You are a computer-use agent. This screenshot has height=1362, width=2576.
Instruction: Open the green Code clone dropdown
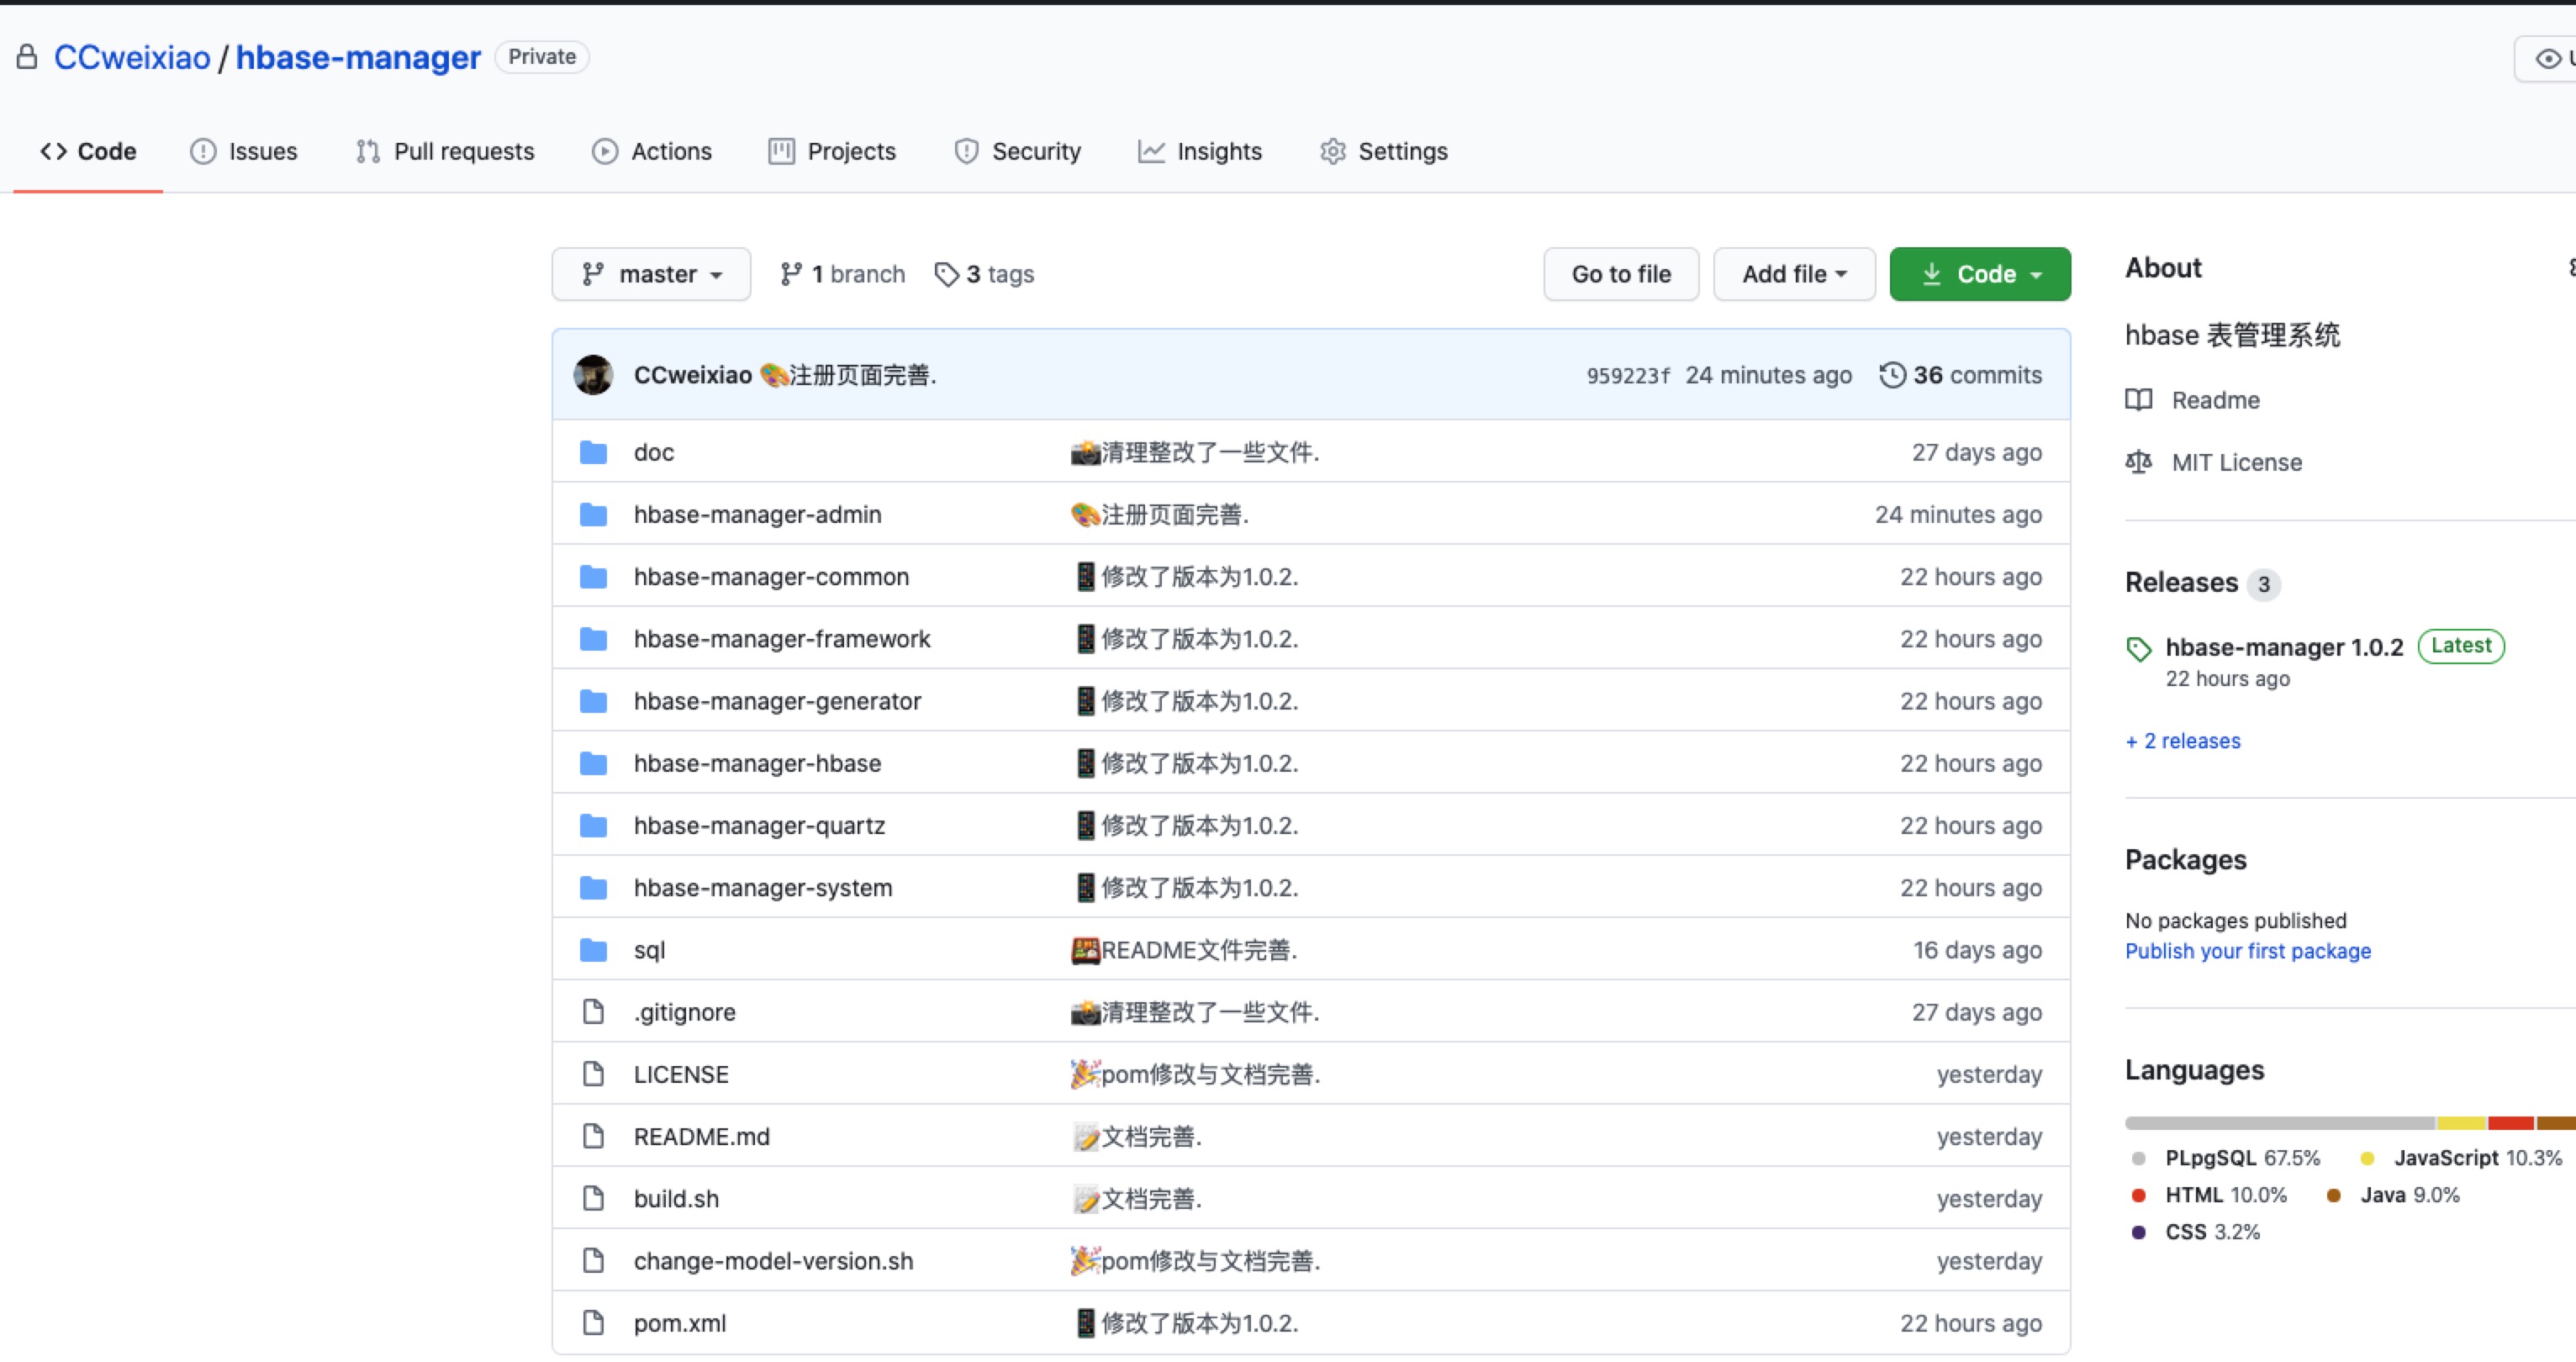coord(1980,274)
